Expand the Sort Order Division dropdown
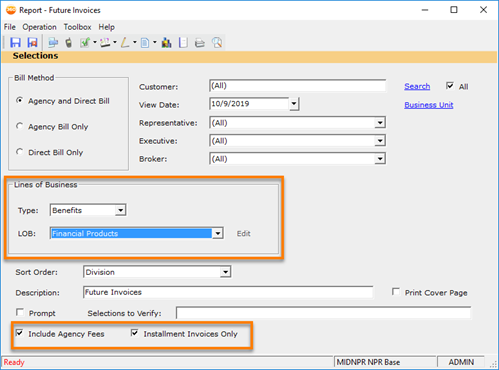 [226, 272]
